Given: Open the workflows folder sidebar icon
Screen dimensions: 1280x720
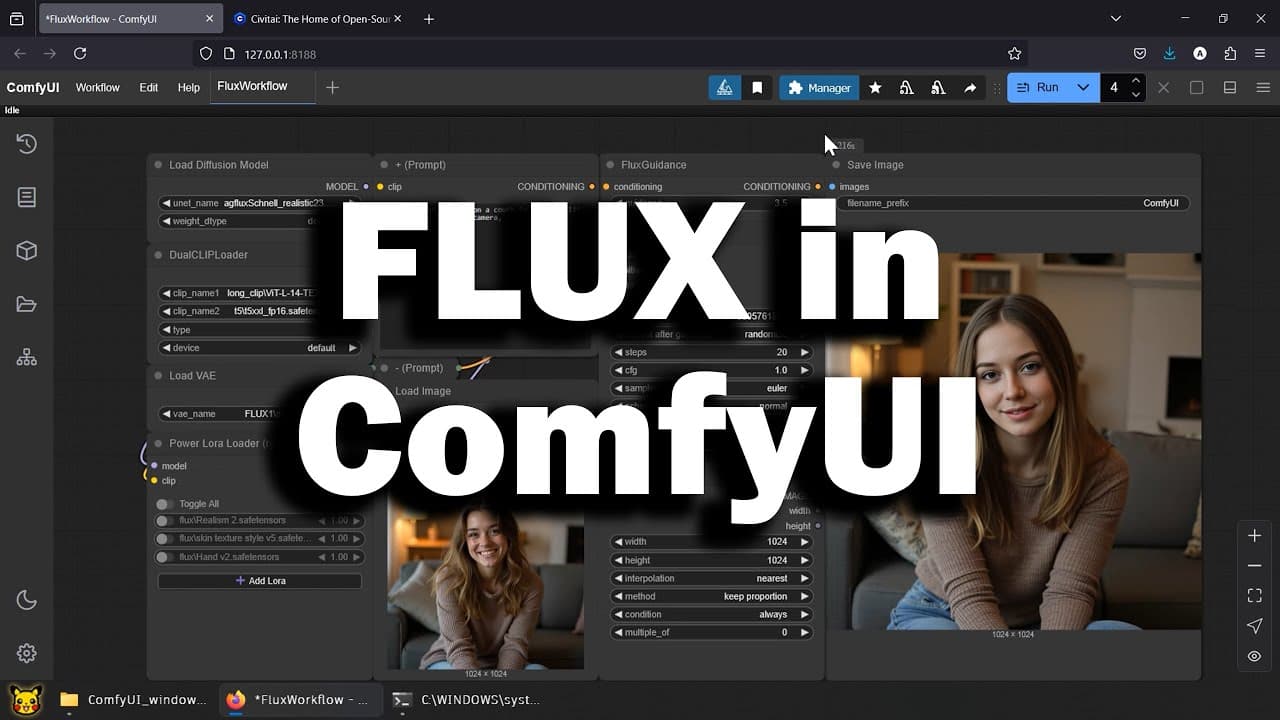Looking at the screenshot, I should (x=27, y=304).
